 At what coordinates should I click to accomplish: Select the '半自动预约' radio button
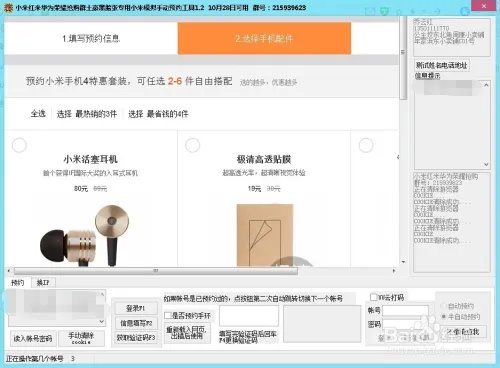pos(444,316)
